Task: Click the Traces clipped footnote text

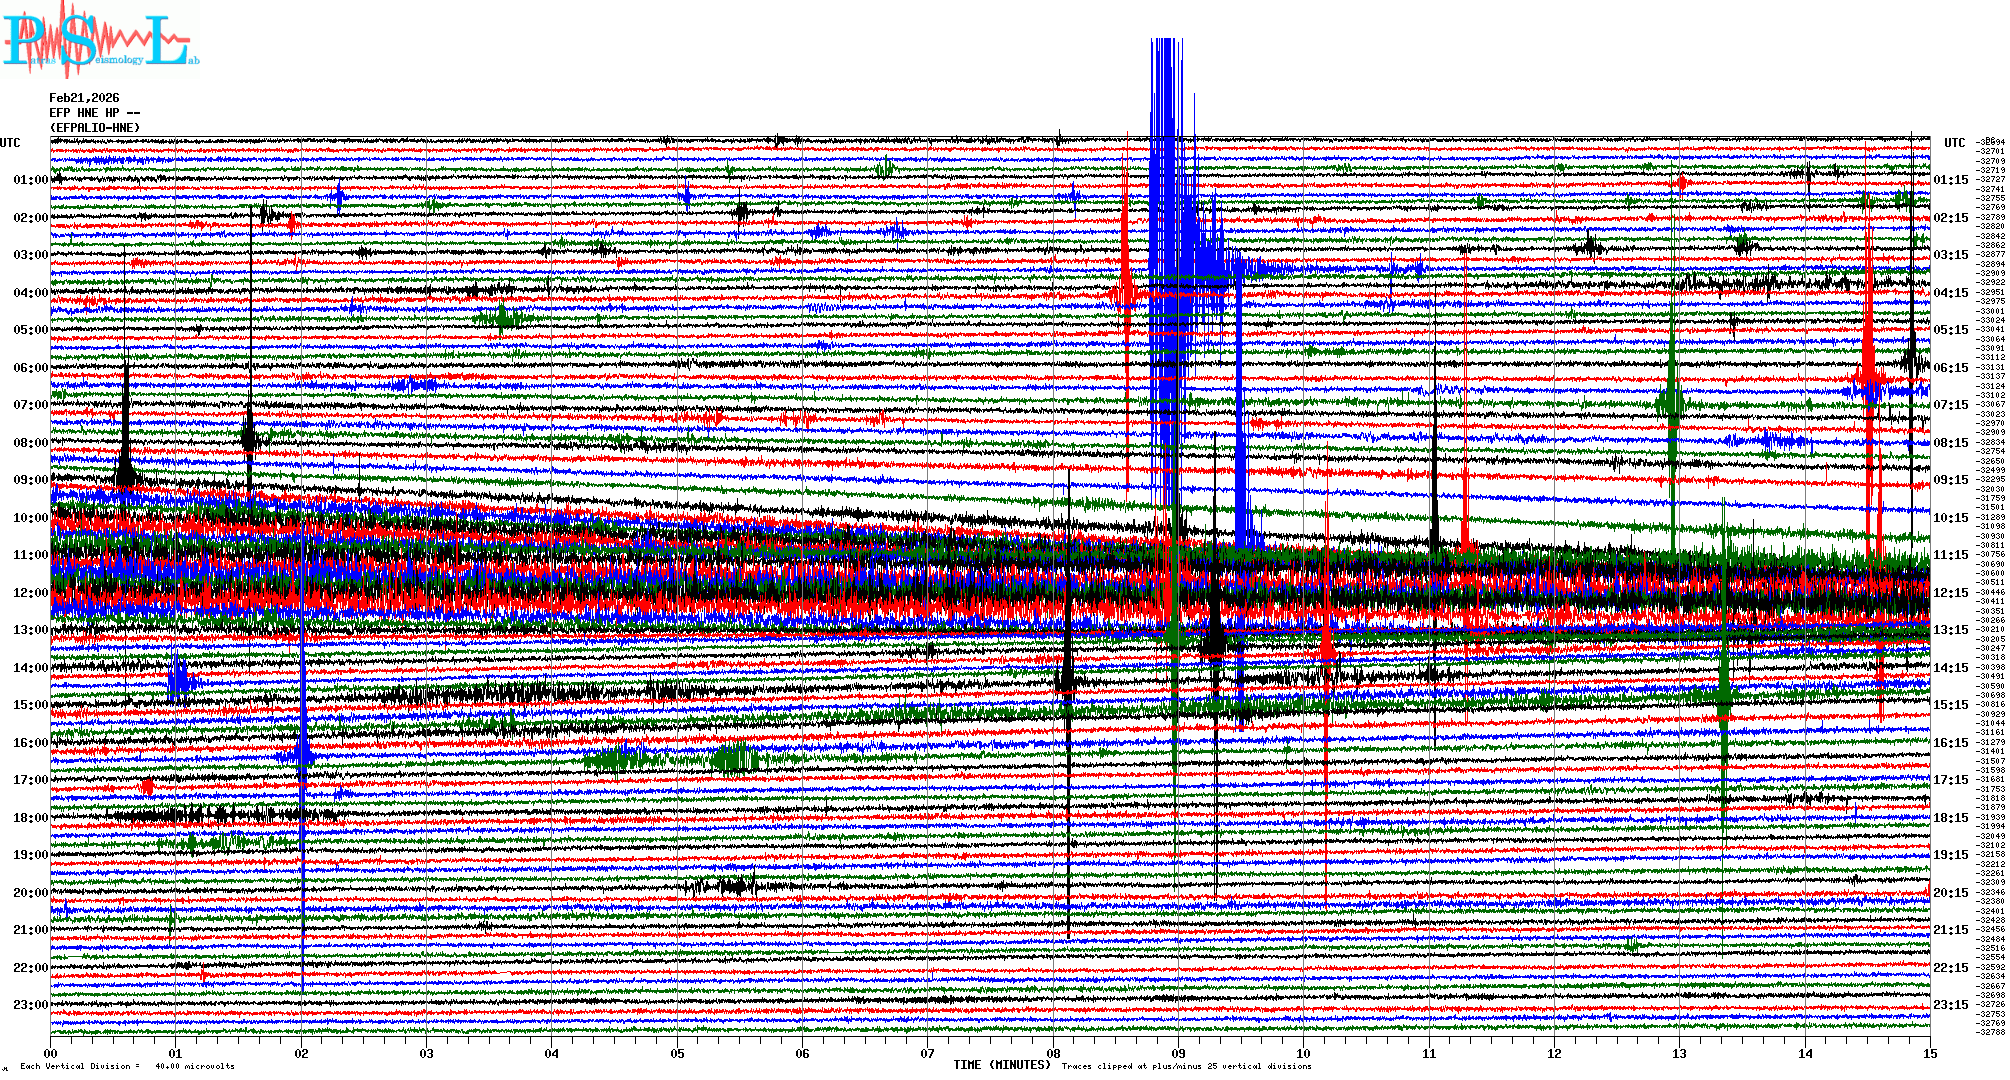Action: [x=1186, y=1066]
